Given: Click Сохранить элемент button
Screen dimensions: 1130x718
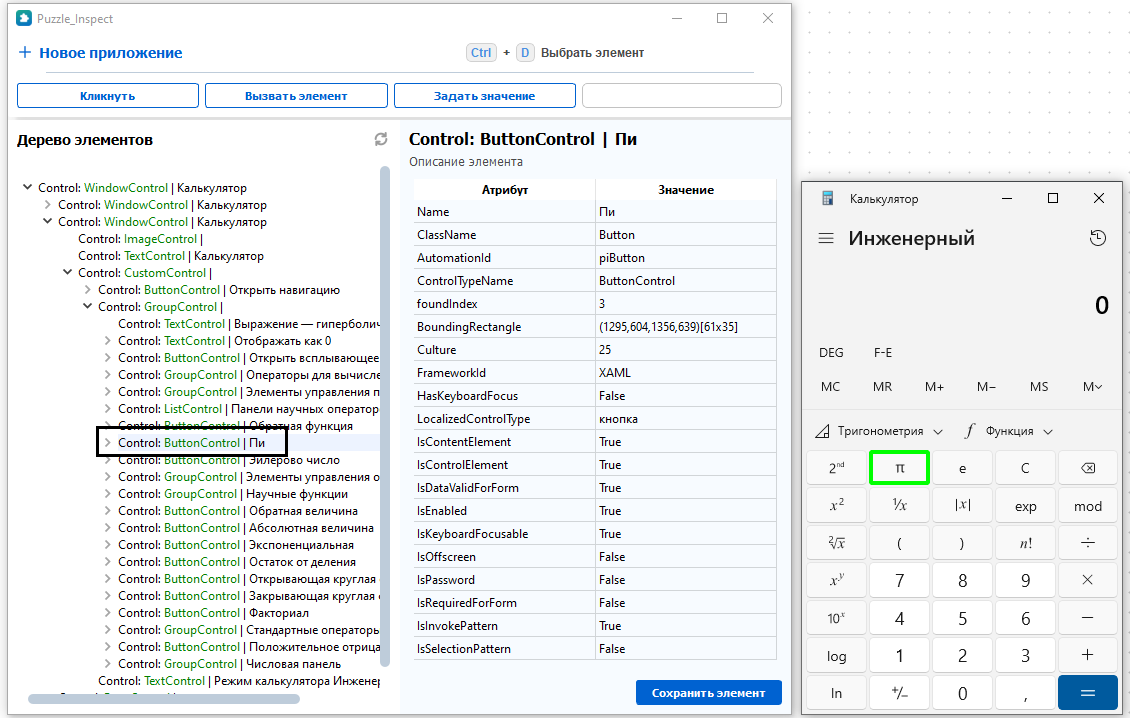Looking at the screenshot, I should click(708, 693).
